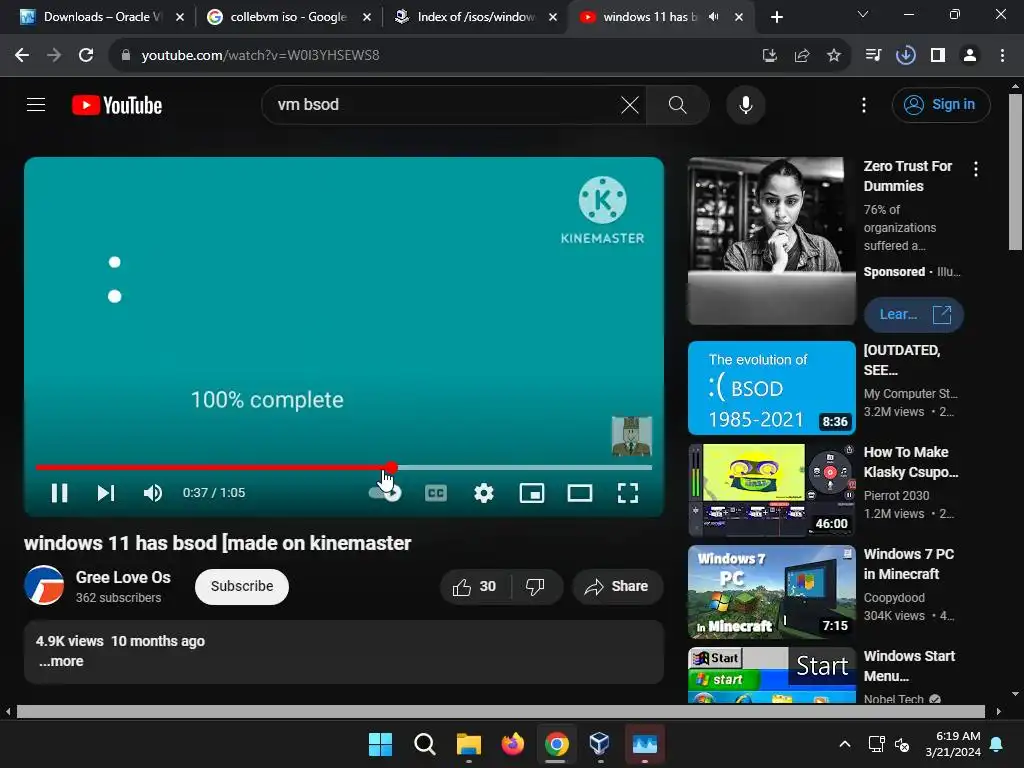Like the video with thumbs up
The height and width of the screenshot is (768, 1024).
[x=475, y=586]
